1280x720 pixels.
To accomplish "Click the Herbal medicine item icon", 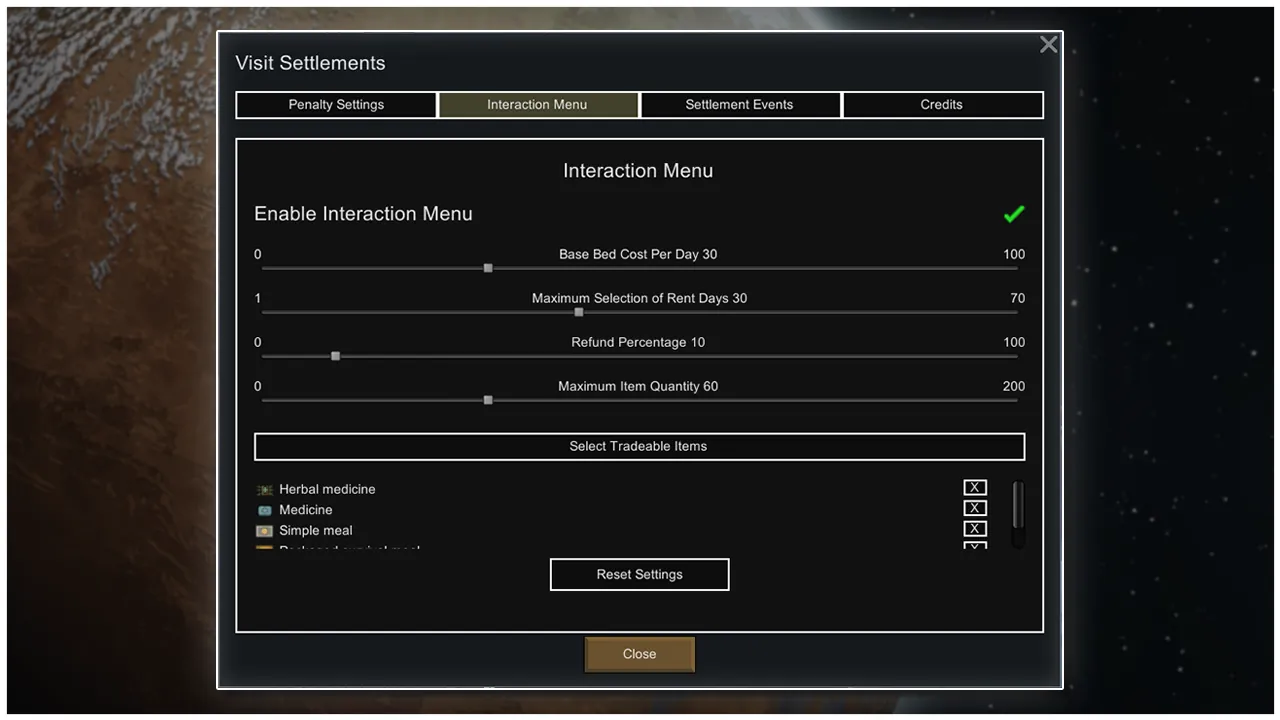I will point(264,490).
